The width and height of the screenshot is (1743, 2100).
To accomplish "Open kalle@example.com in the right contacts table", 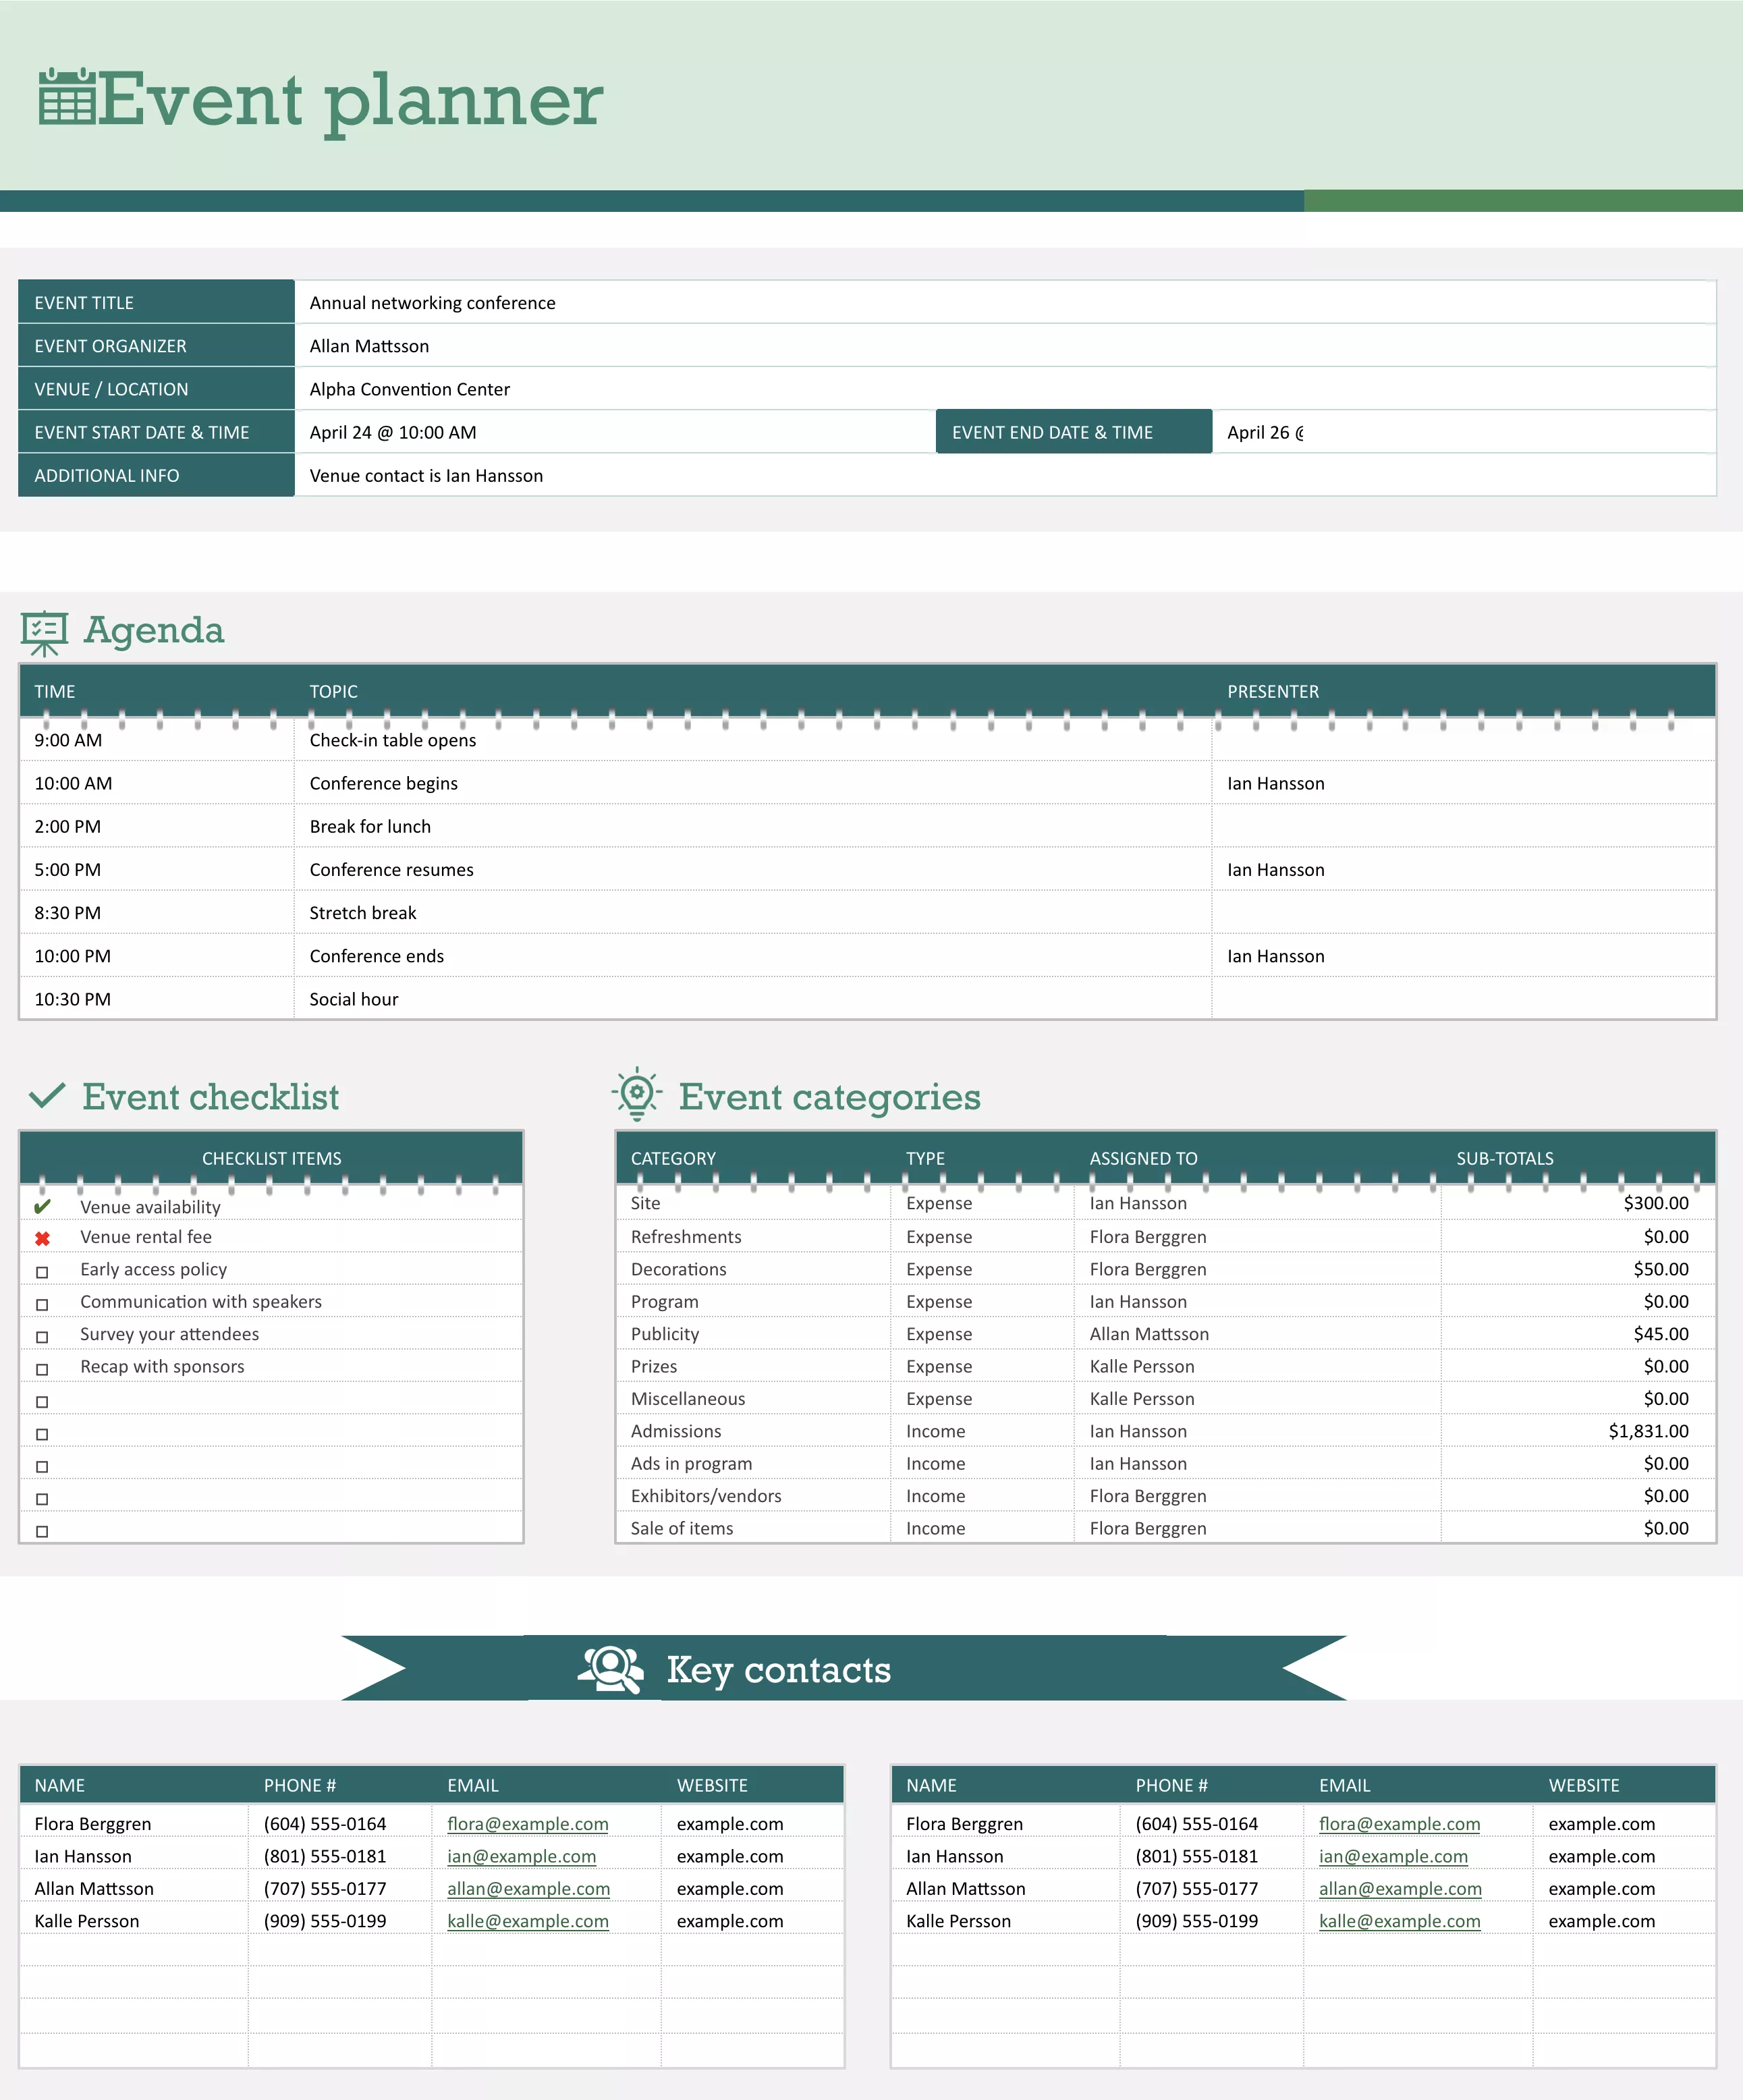I will (x=1400, y=1921).
